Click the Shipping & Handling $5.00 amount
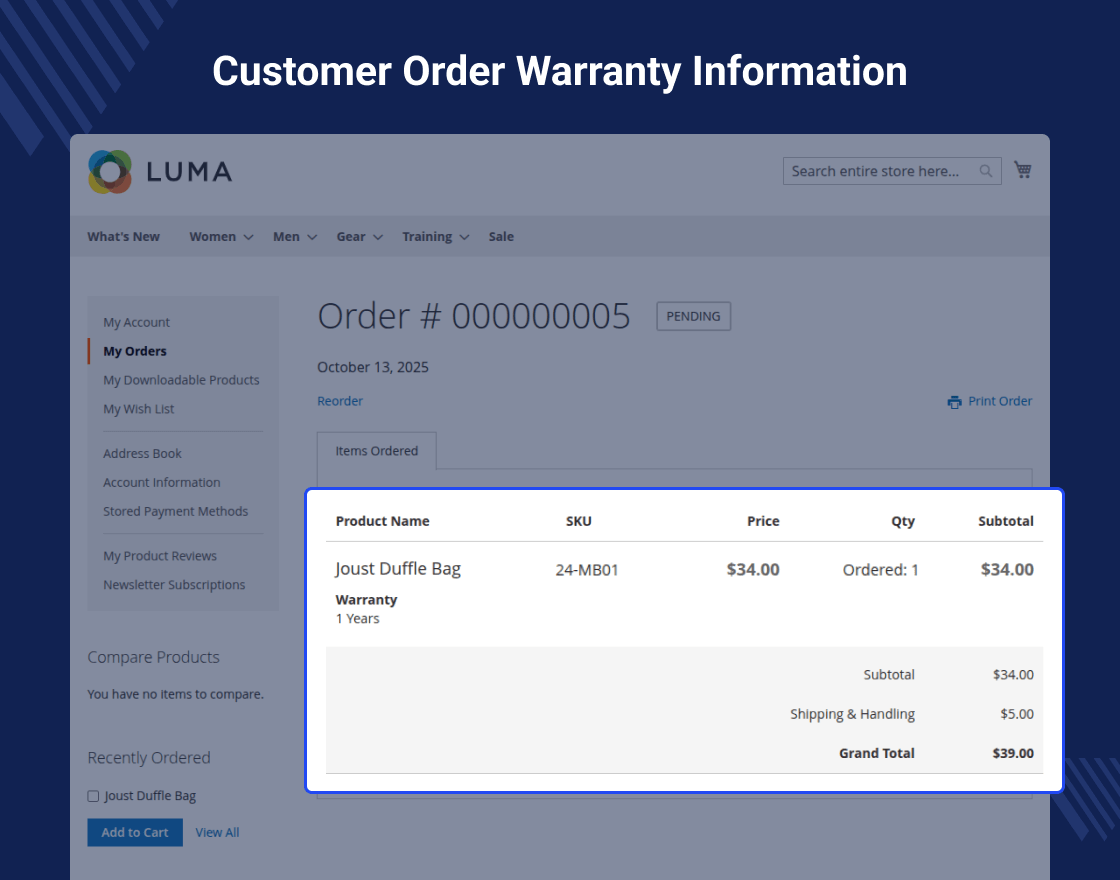Image resolution: width=1120 pixels, height=880 pixels. (1017, 714)
